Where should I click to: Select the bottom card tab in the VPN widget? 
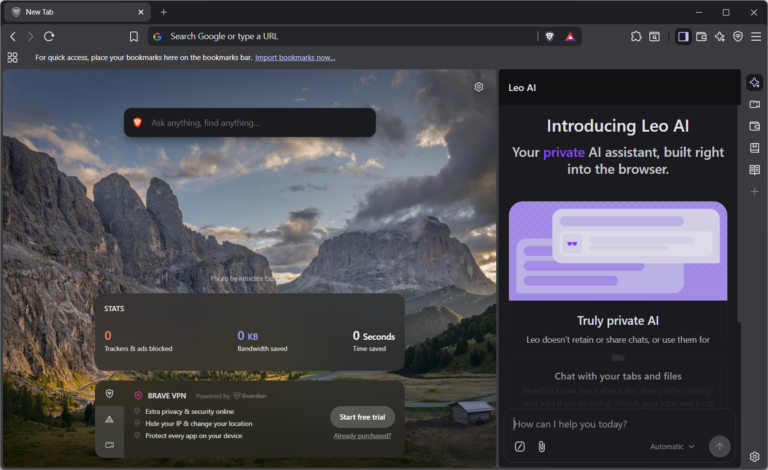[x=110, y=445]
